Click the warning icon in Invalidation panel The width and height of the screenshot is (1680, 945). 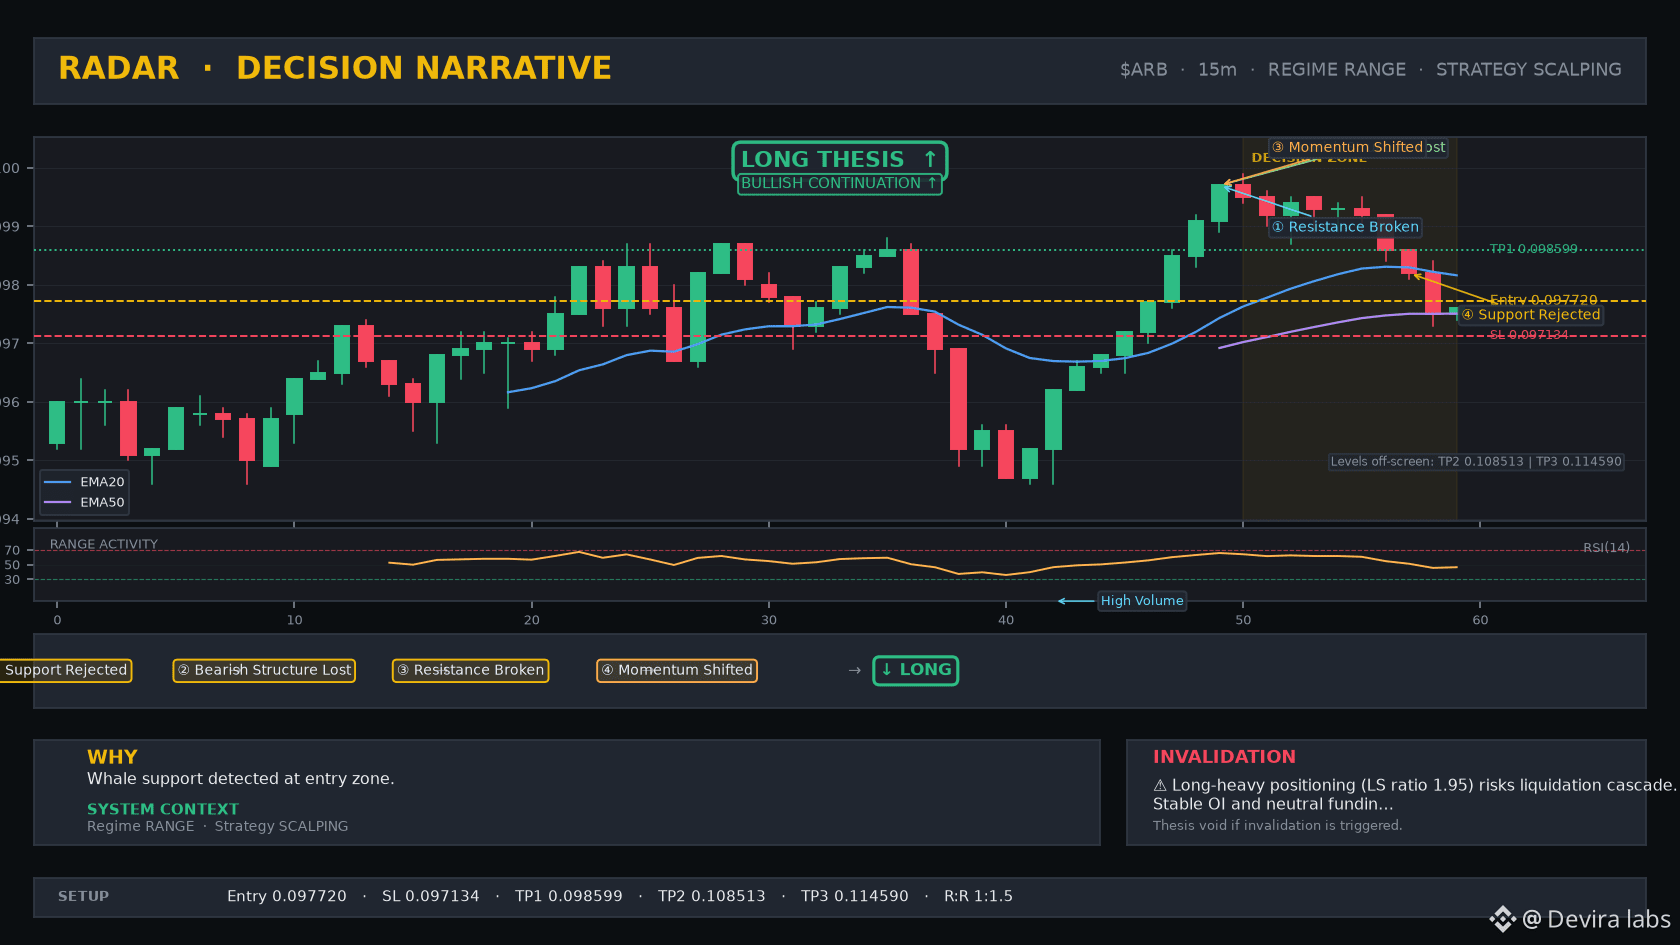pos(1160,786)
